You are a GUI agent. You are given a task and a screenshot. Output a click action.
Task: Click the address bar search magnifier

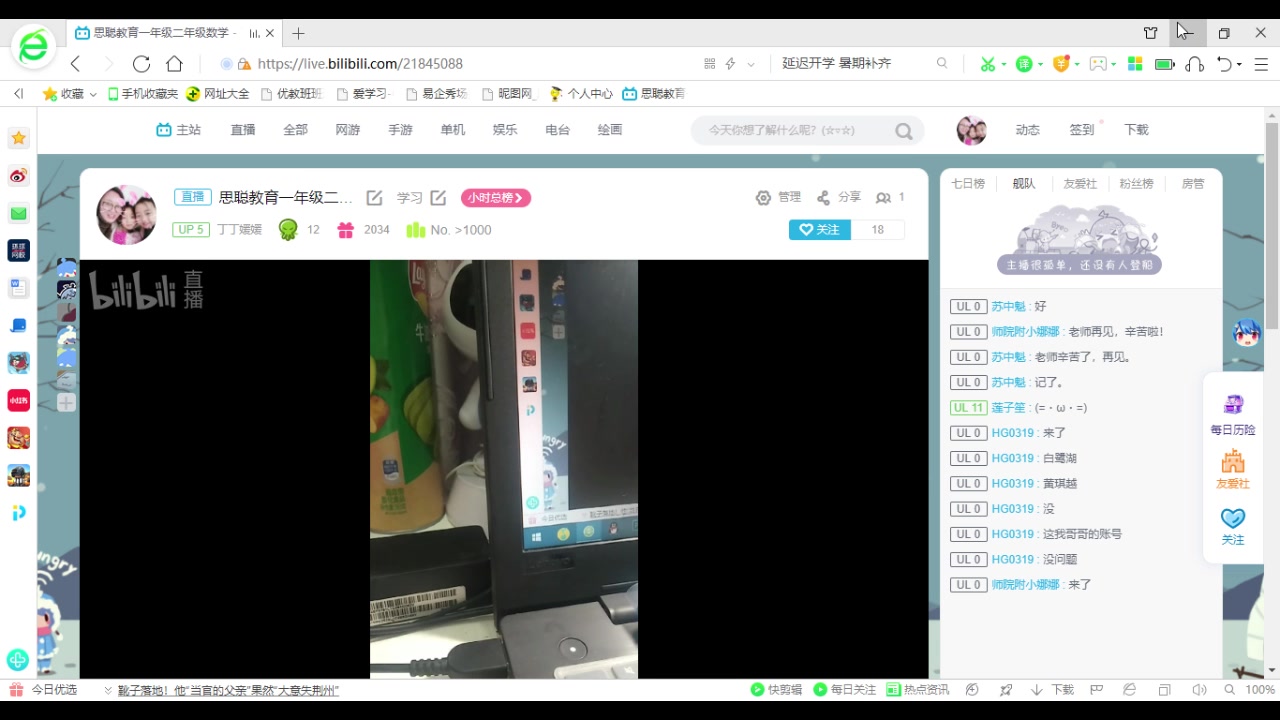[x=942, y=63]
